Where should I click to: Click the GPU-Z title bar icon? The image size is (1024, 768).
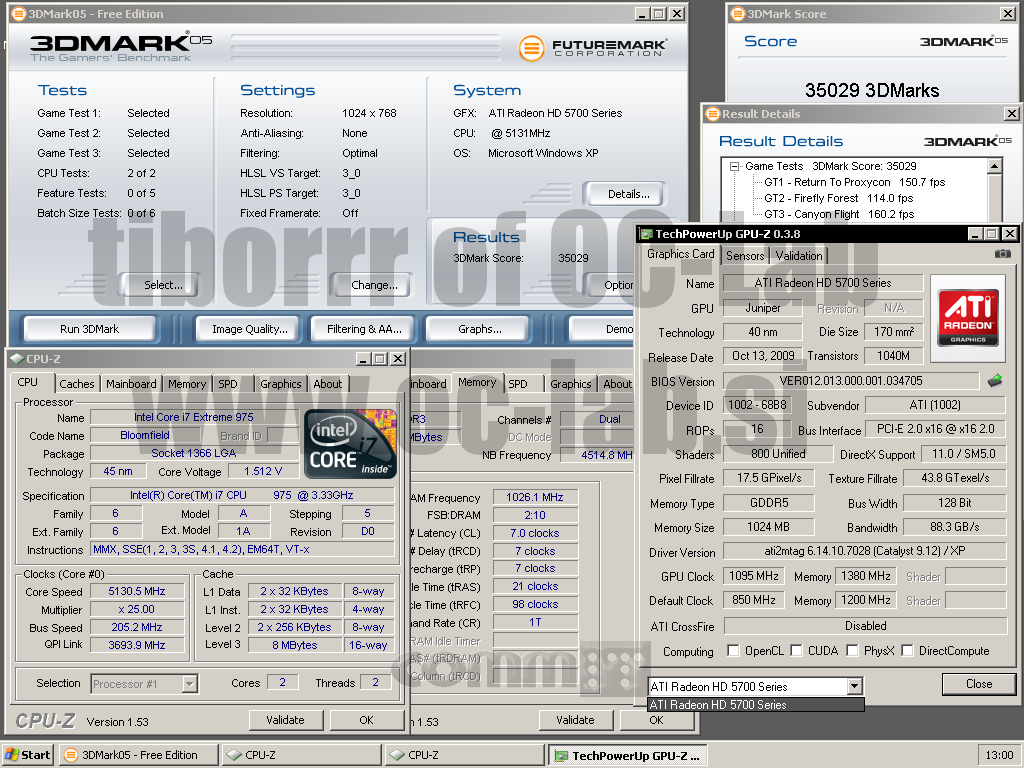[646, 234]
